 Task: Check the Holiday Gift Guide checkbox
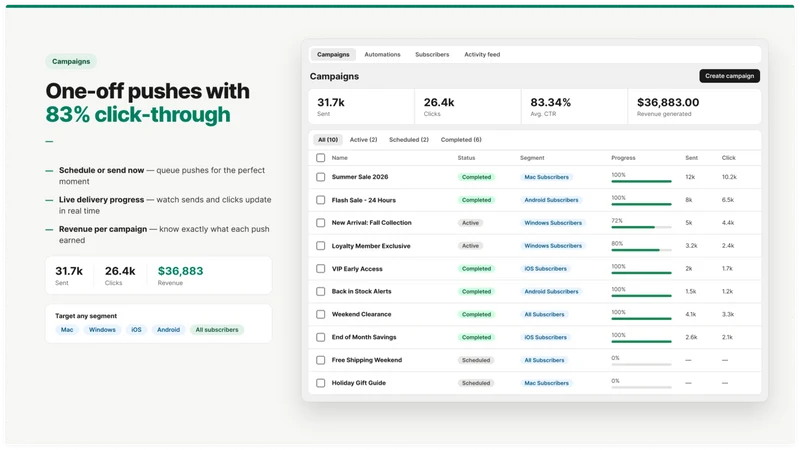coord(320,383)
